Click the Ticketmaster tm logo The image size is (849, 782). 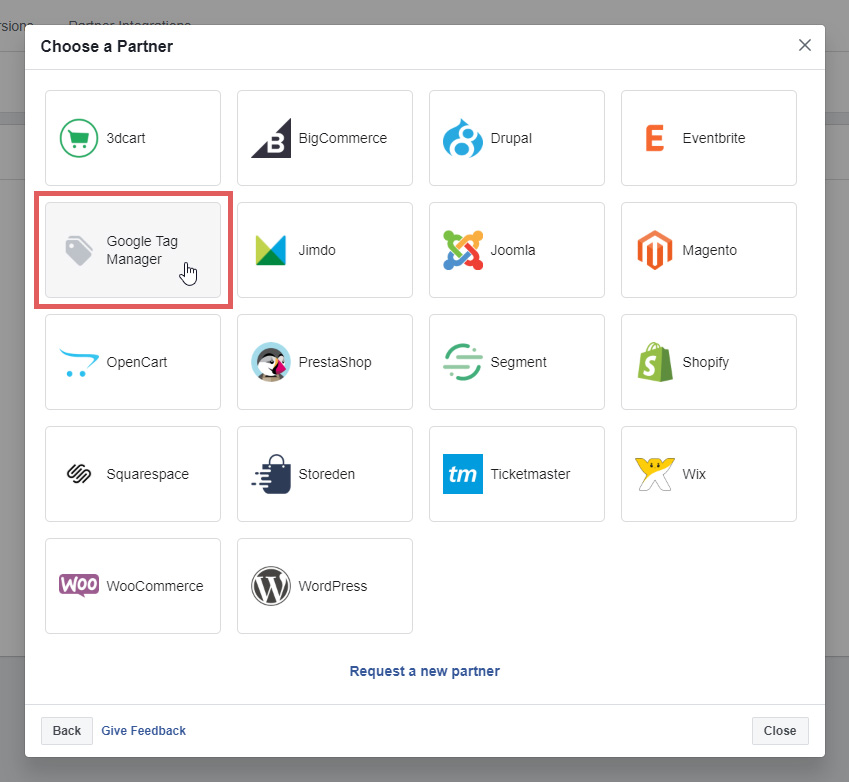click(462, 474)
